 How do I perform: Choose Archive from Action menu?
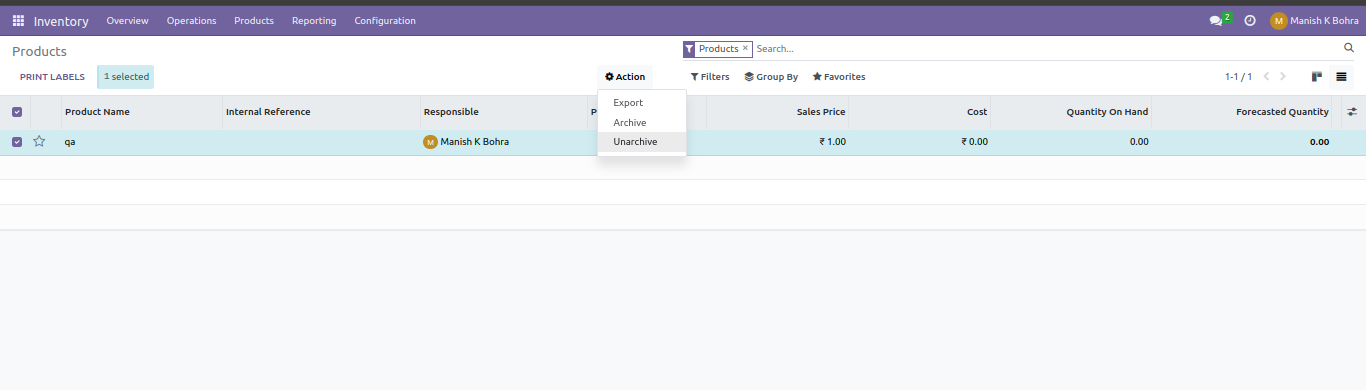[642, 123]
